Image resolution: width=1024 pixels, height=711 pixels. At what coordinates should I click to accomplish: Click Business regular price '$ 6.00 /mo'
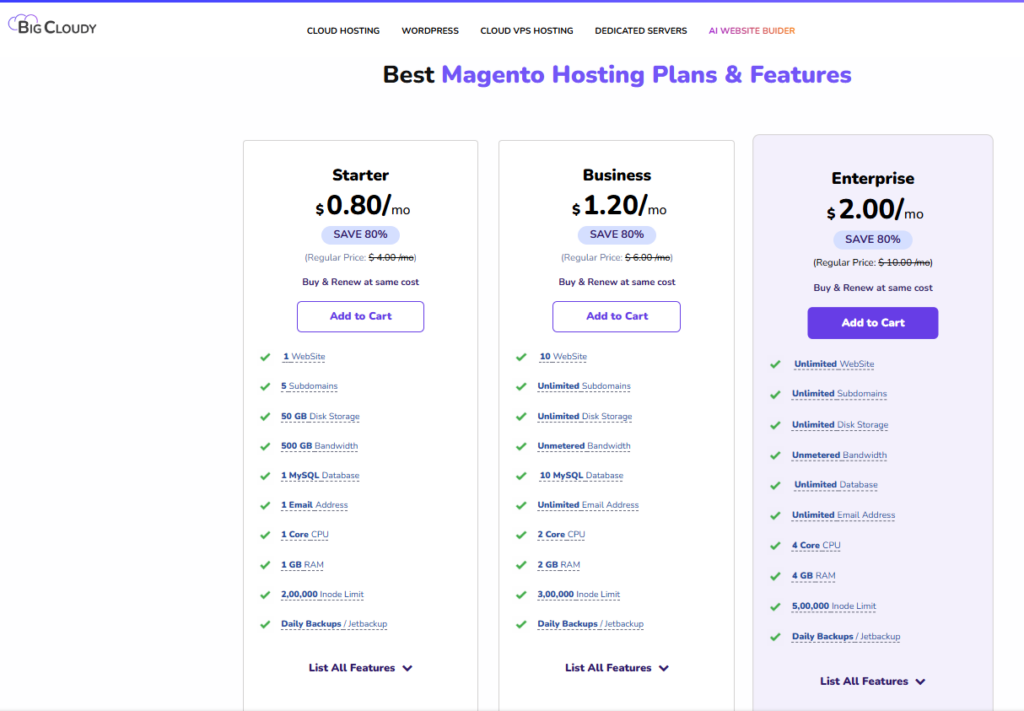tap(648, 257)
